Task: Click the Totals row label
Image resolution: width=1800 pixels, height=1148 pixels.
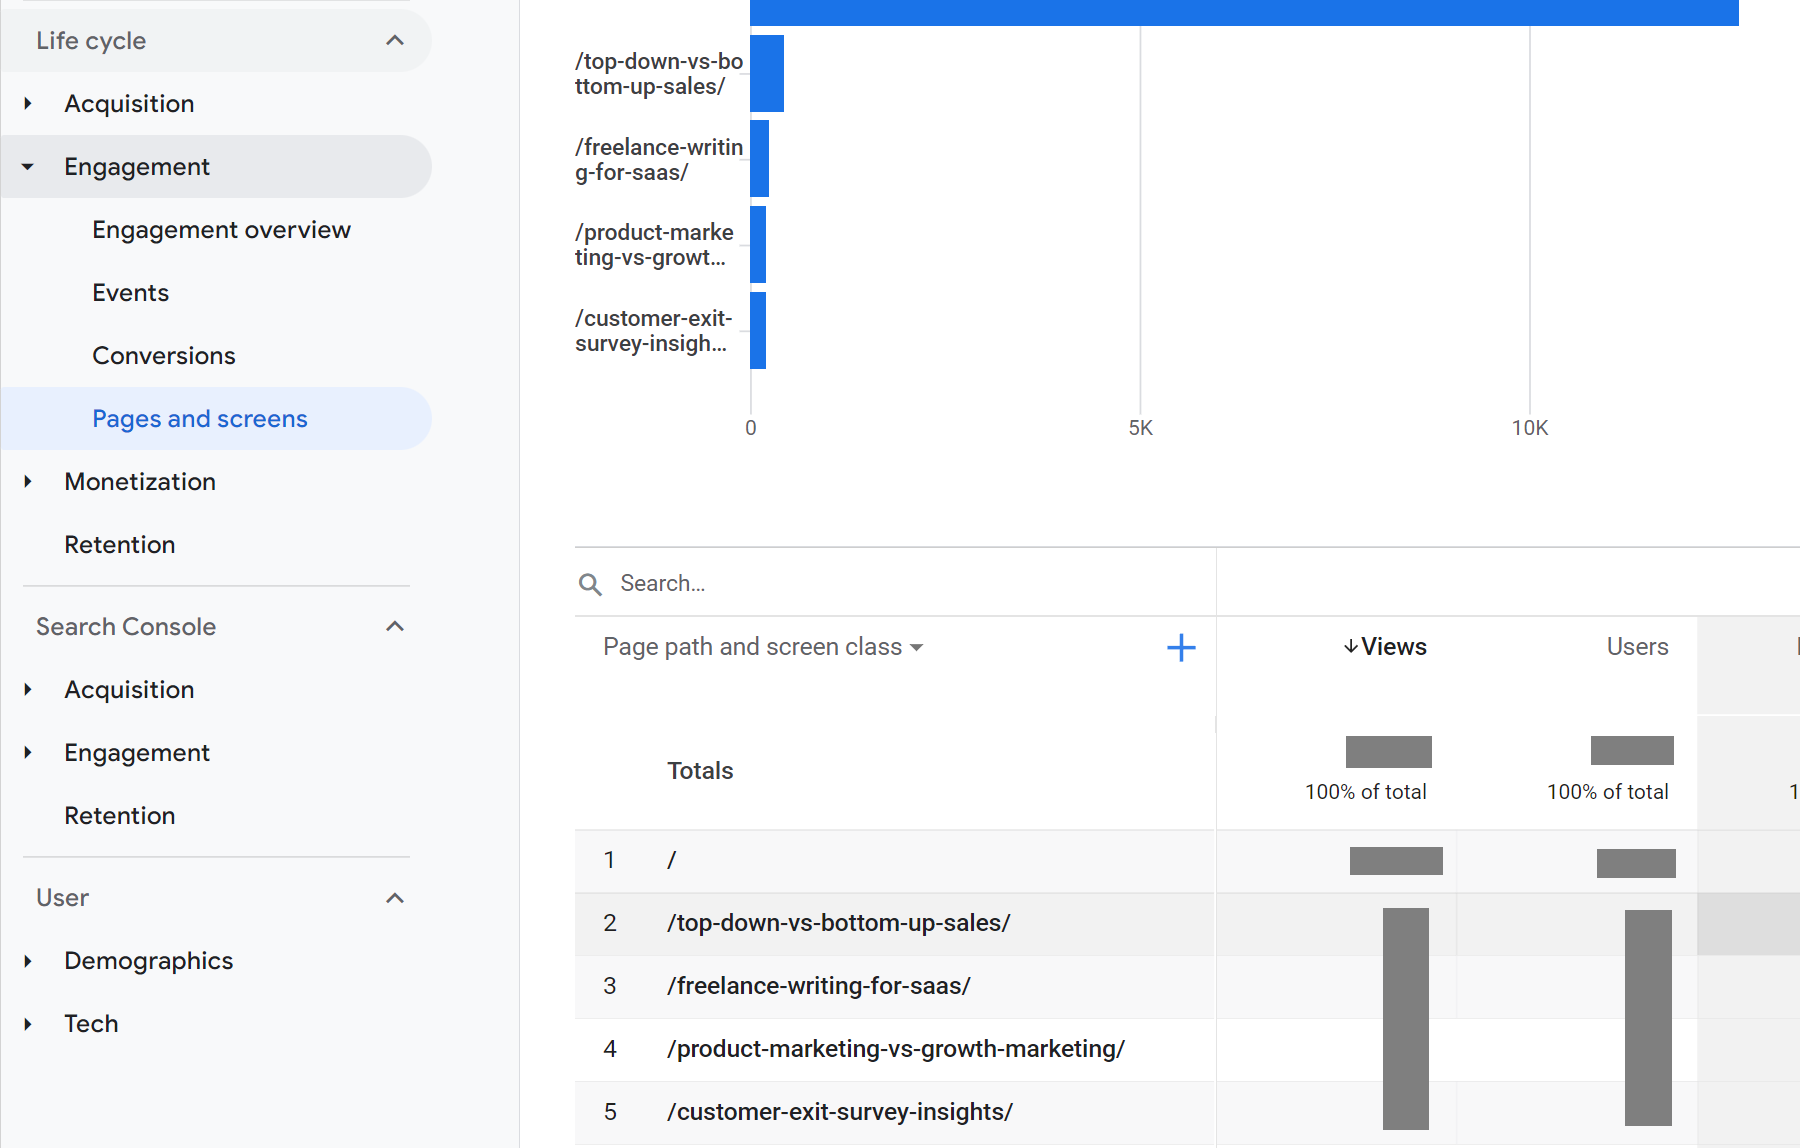Action: click(x=700, y=771)
